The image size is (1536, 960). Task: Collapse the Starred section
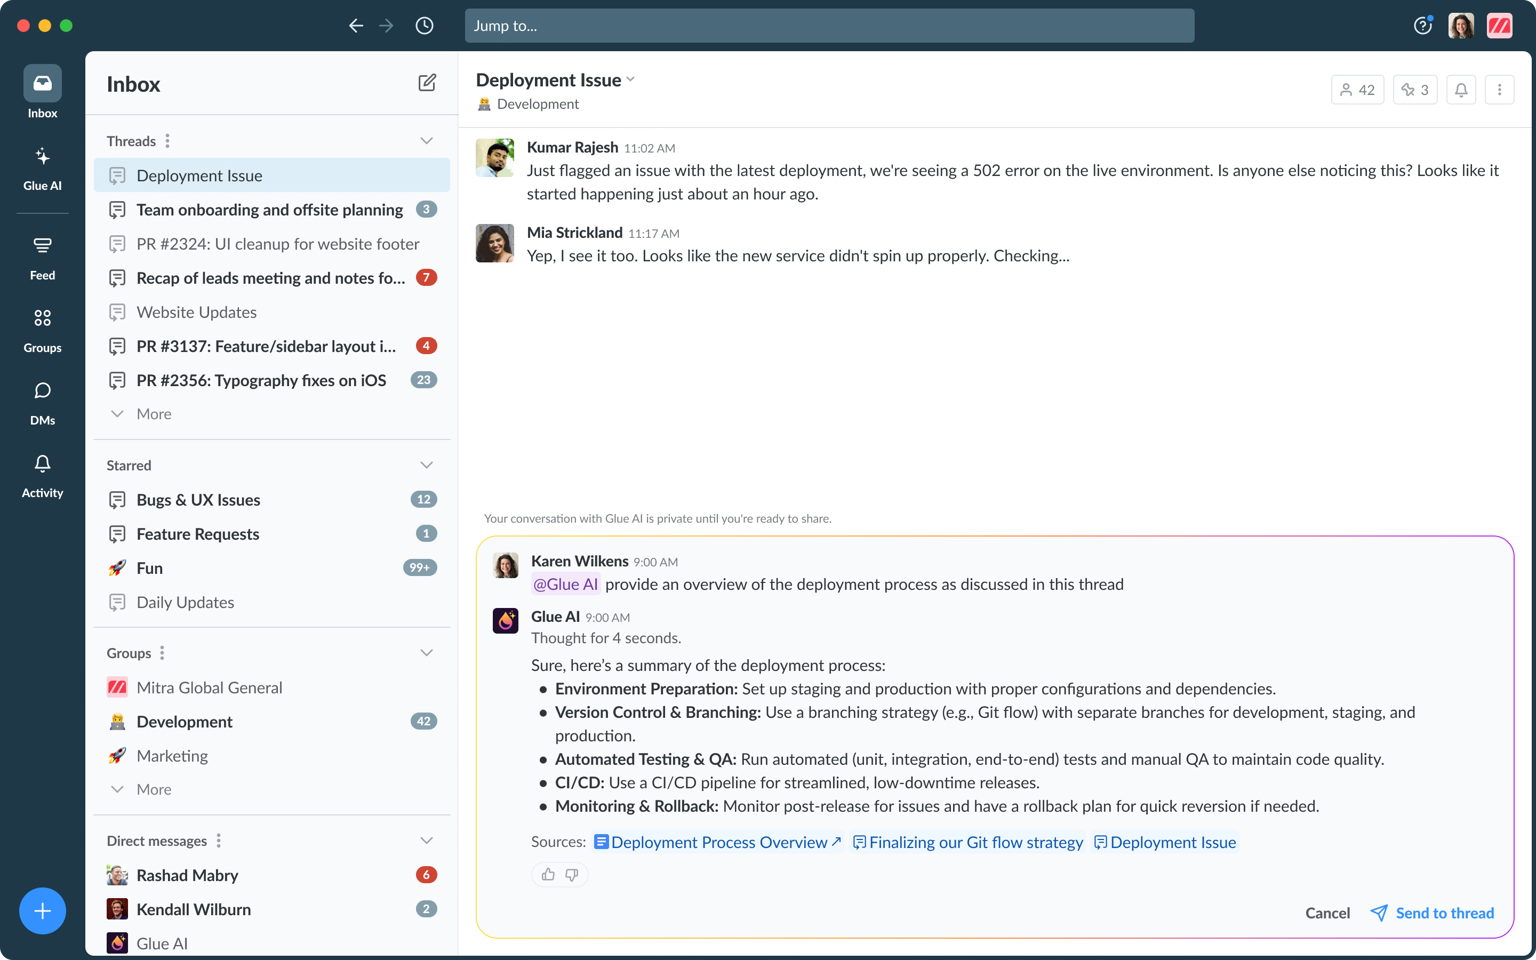(x=427, y=465)
